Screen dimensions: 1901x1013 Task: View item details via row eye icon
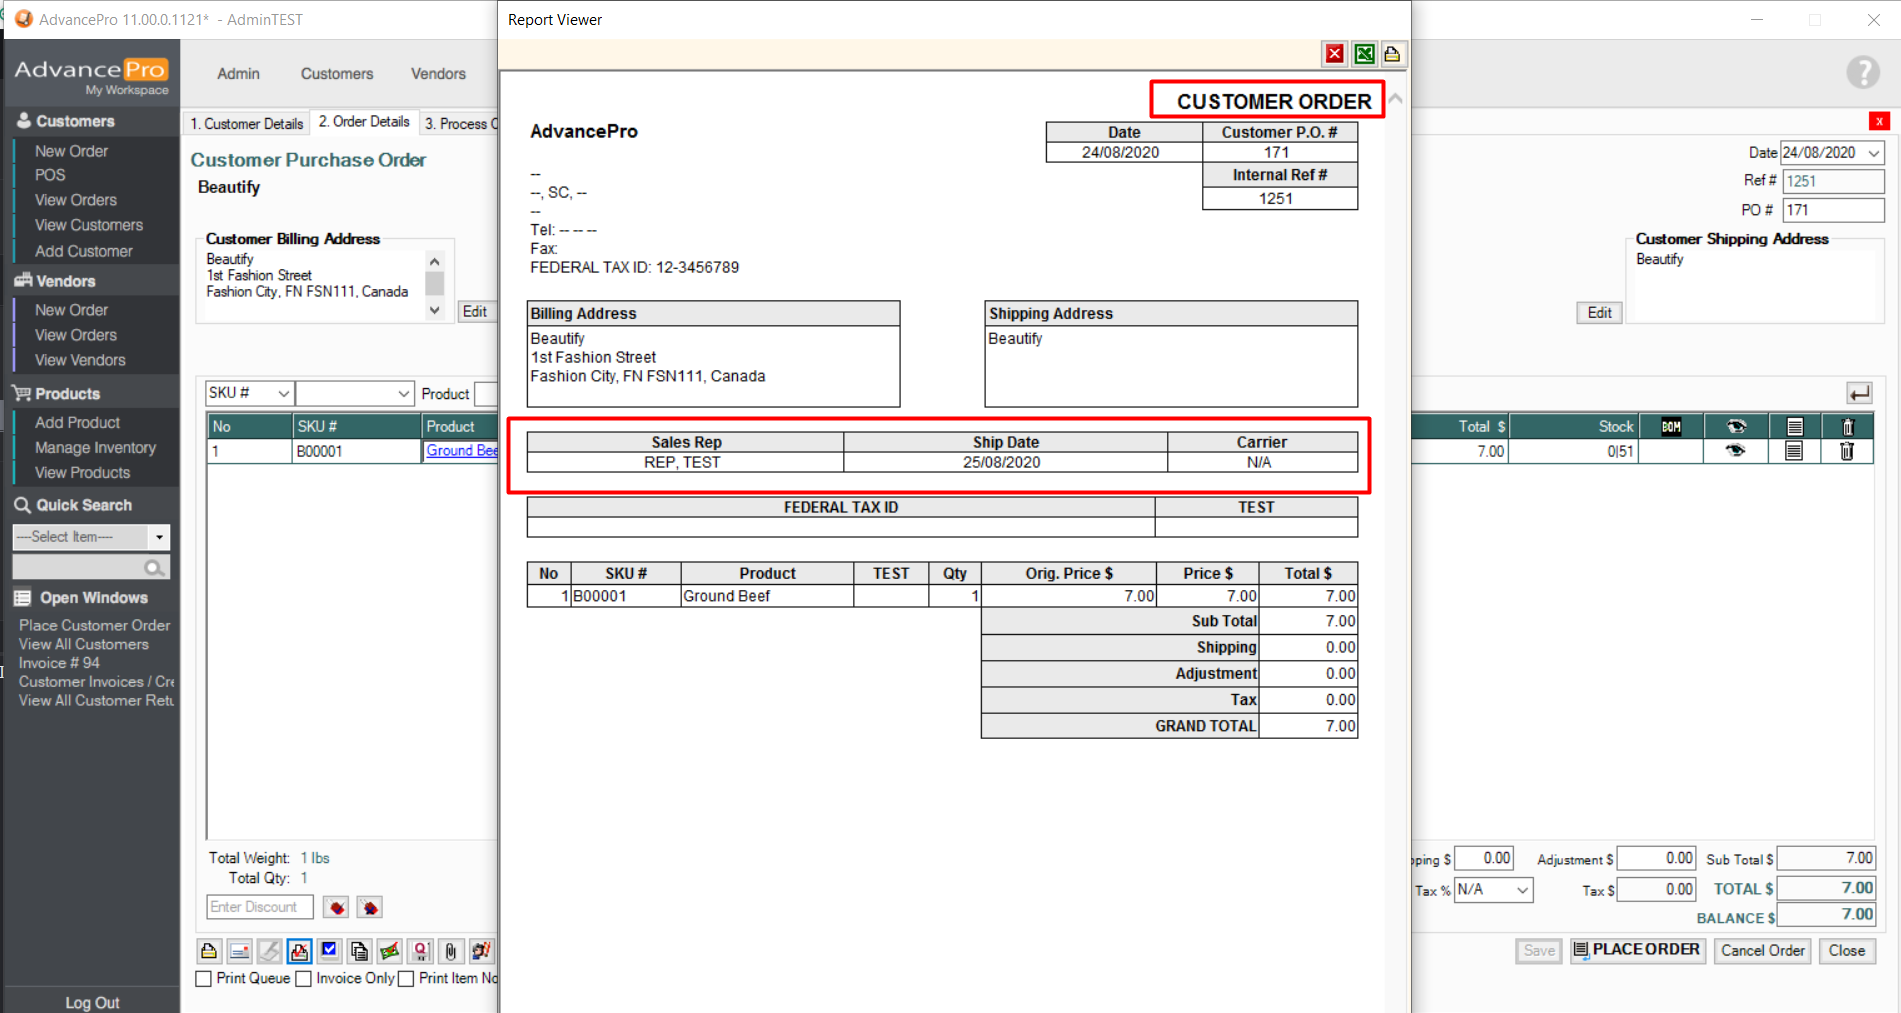[1736, 452]
